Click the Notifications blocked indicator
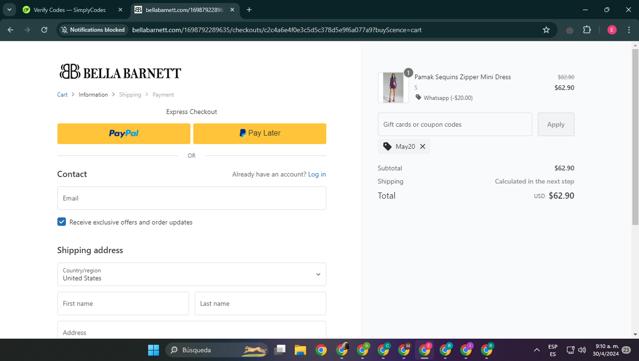639x361 pixels. tap(93, 30)
